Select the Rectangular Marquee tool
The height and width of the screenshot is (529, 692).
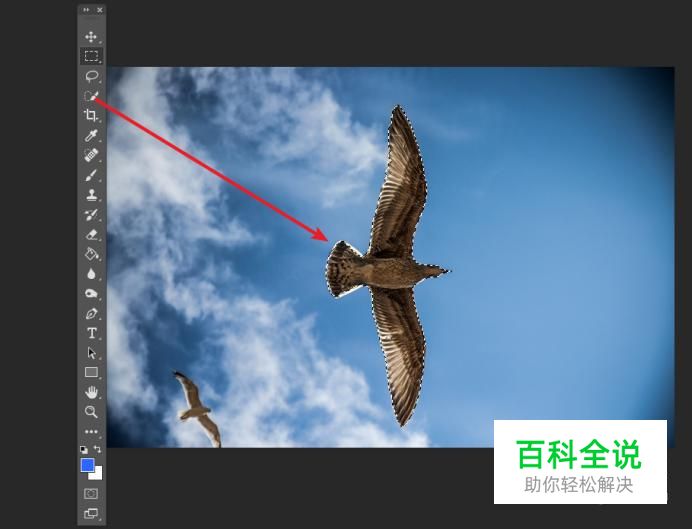(91, 56)
